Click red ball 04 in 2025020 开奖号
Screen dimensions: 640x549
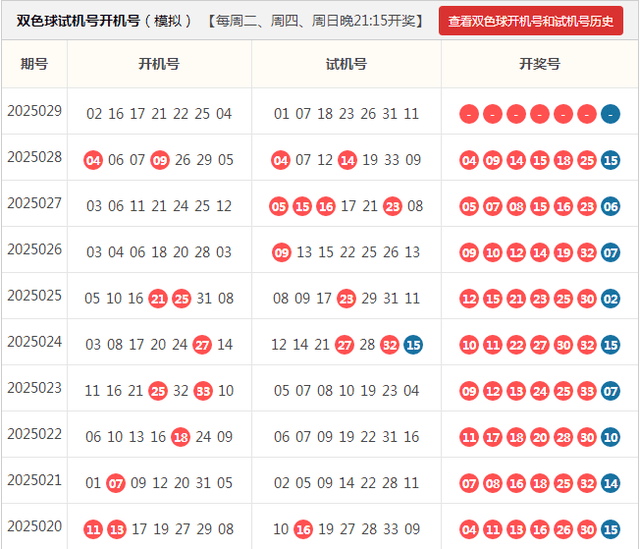469,529
